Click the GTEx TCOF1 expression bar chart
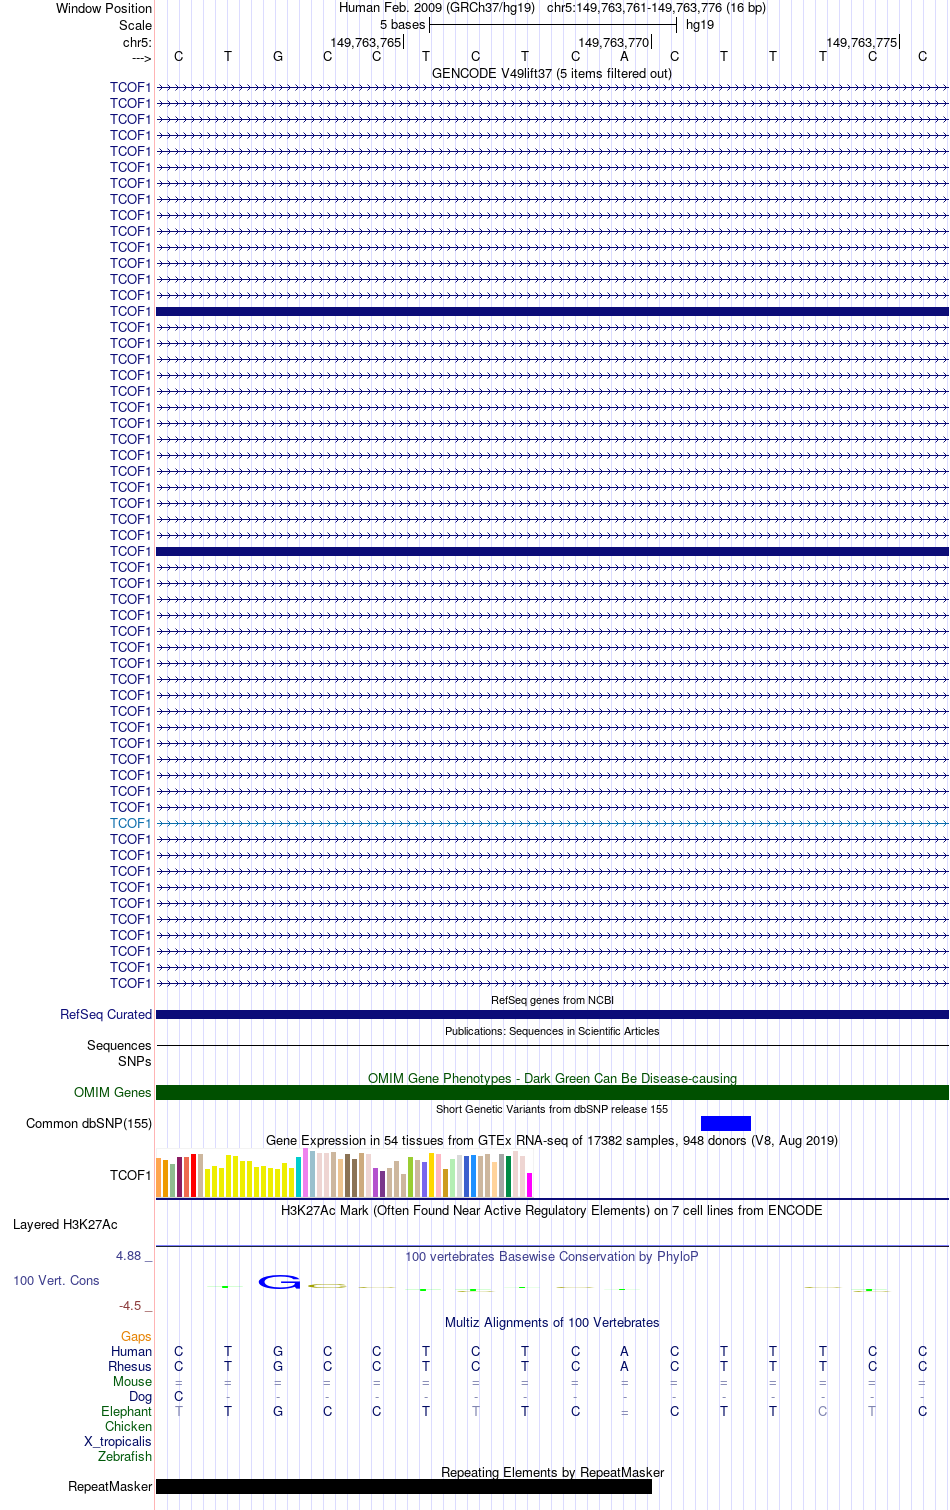The image size is (950, 1510). [344, 1174]
